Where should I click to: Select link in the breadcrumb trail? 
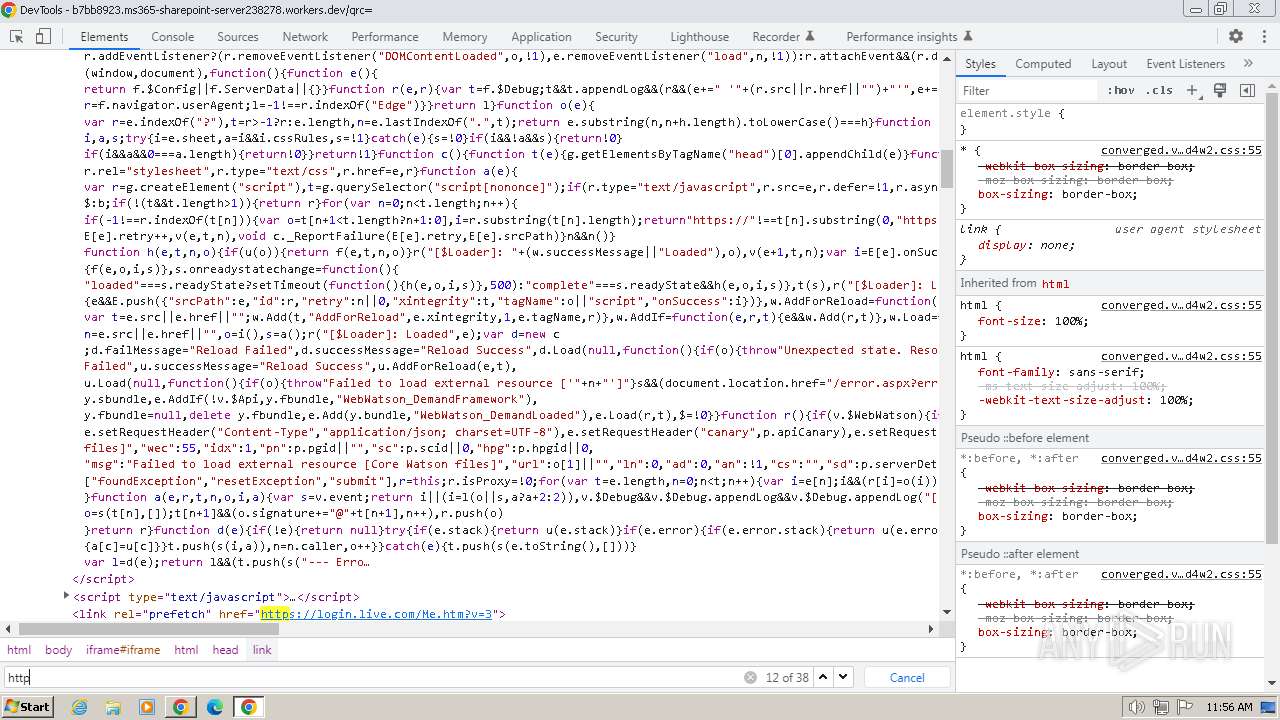(x=262, y=649)
